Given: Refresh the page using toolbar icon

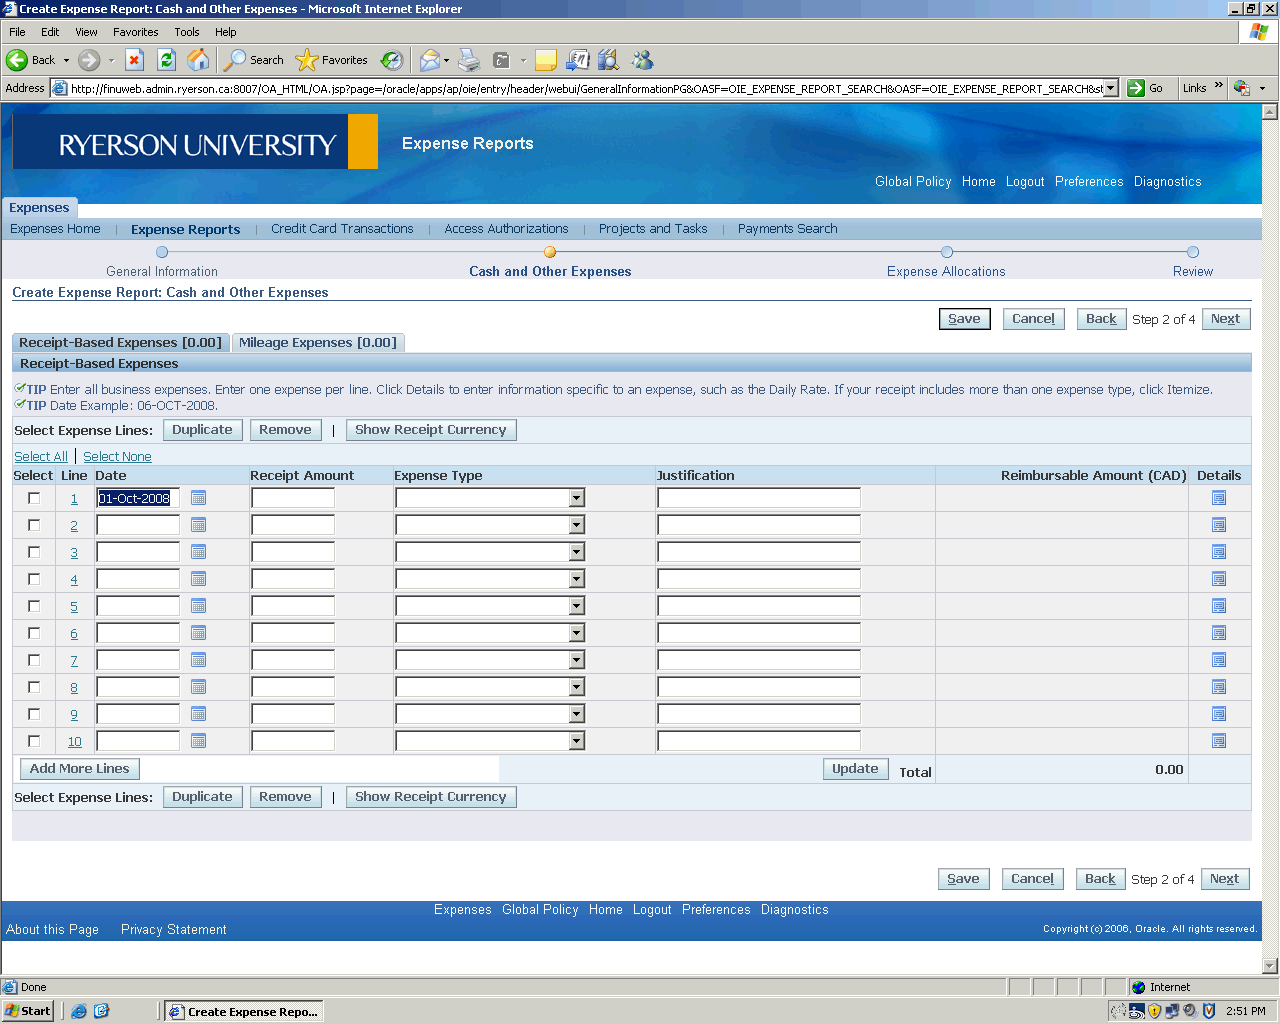Looking at the screenshot, I should (166, 60).
